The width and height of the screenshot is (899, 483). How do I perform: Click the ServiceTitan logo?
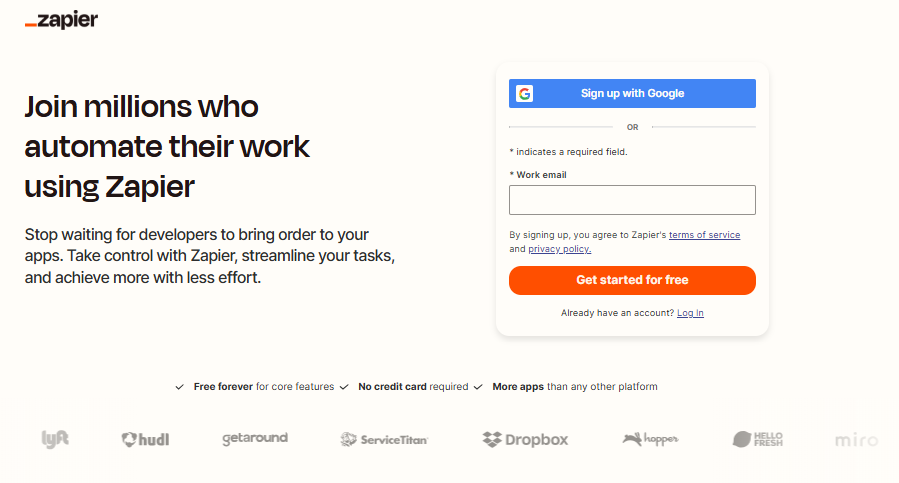384,439
